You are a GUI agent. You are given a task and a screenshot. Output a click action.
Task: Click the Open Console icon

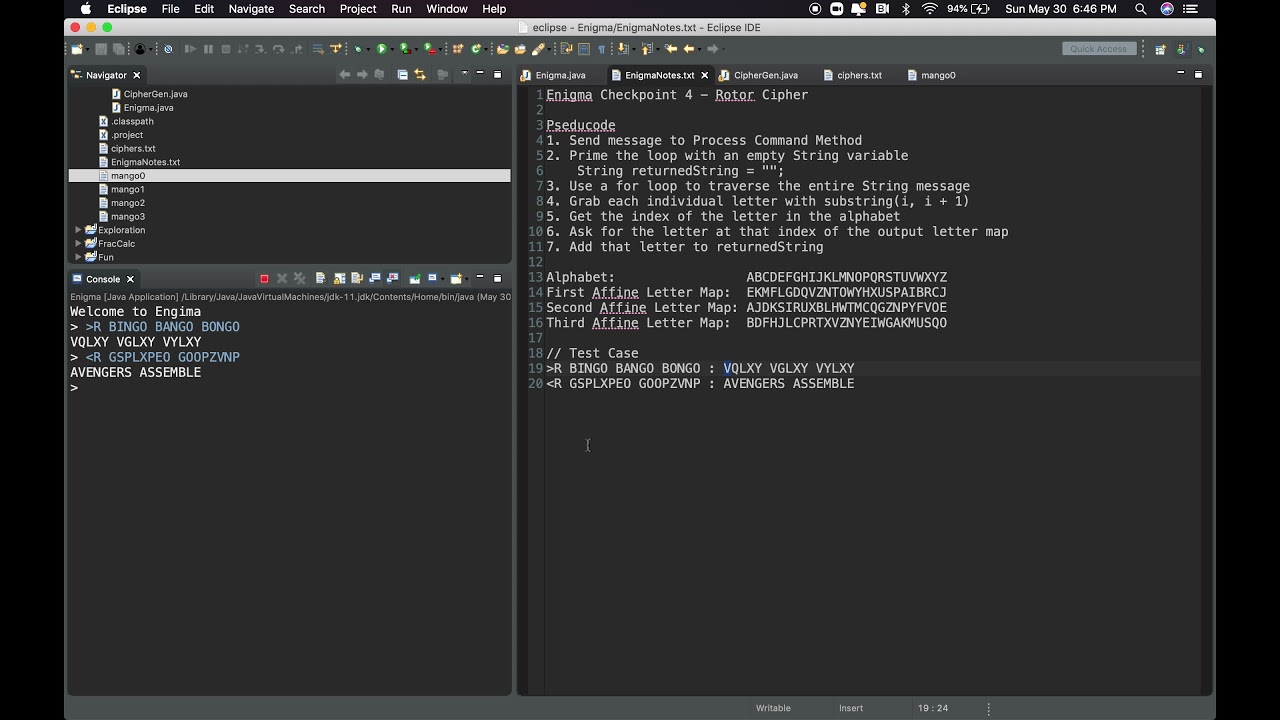456,279
